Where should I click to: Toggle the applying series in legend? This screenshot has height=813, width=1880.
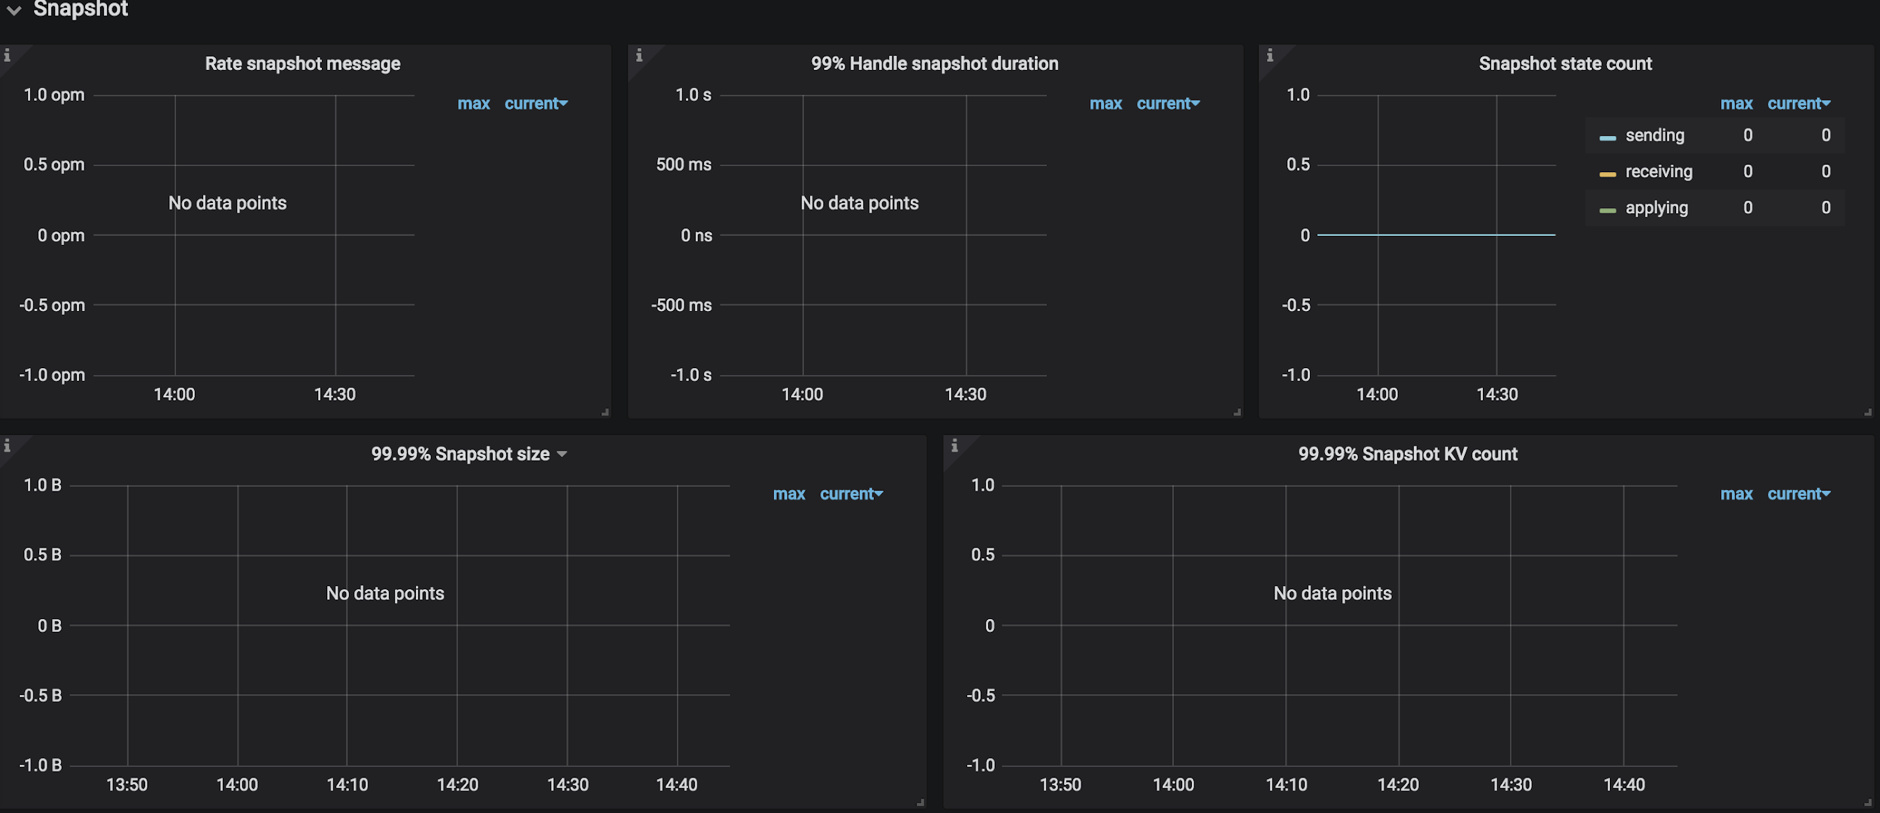click(1656, 208)
